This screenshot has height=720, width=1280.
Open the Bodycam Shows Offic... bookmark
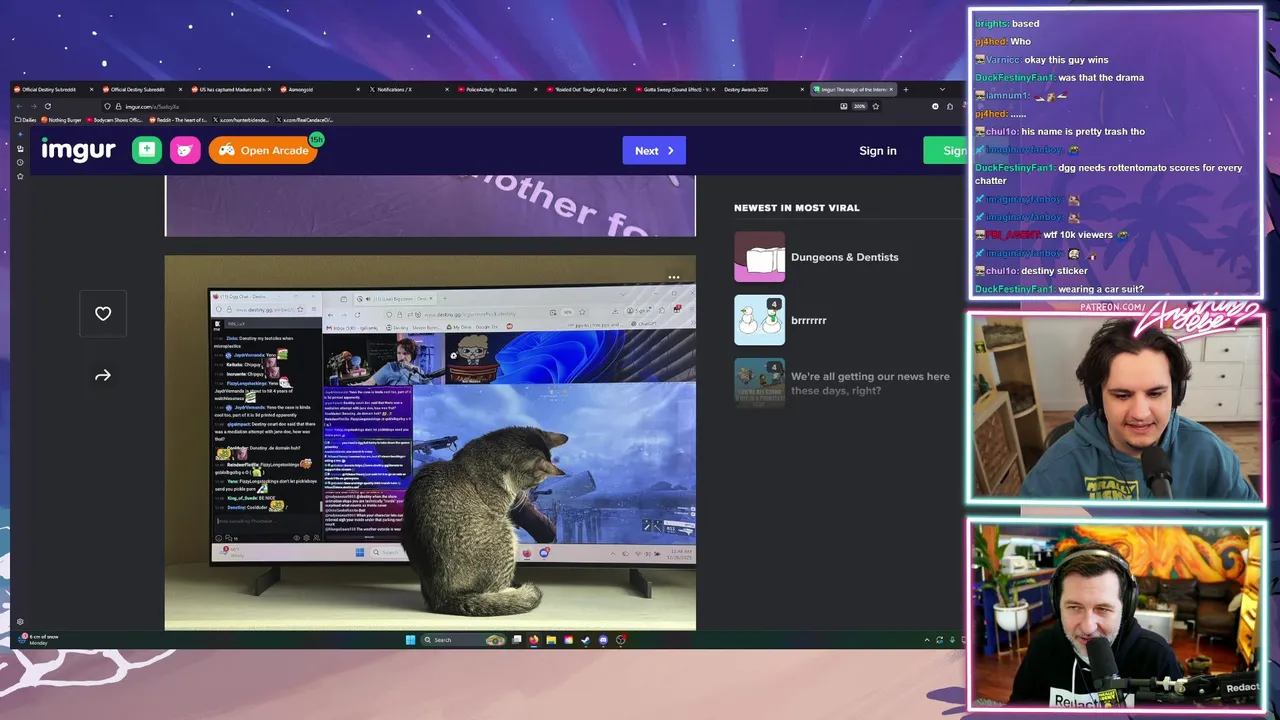pyautogui.click(x=115, y=120)
